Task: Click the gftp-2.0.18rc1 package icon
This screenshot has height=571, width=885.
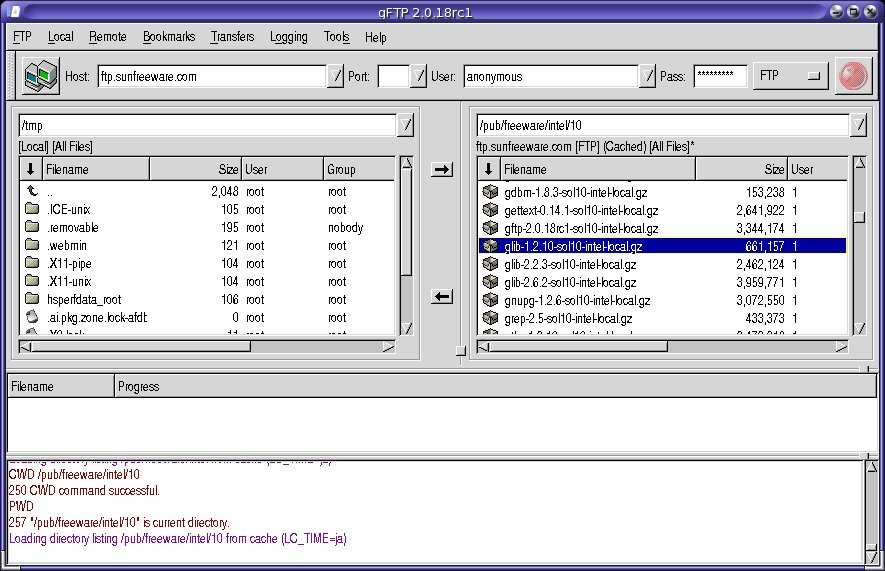Action: [490, 228]
